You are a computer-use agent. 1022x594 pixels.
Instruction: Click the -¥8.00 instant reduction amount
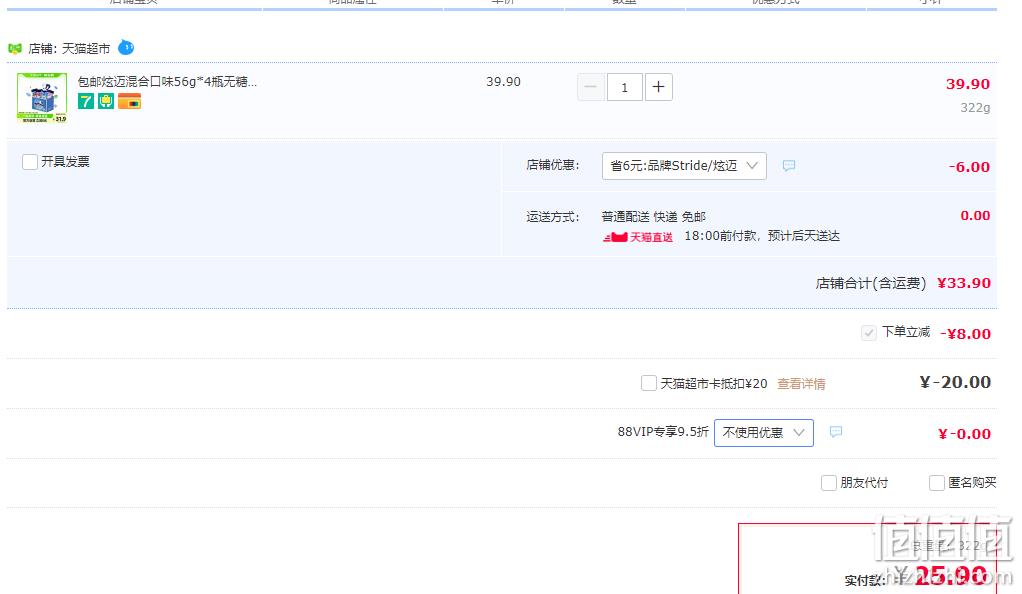pos(965,334)
